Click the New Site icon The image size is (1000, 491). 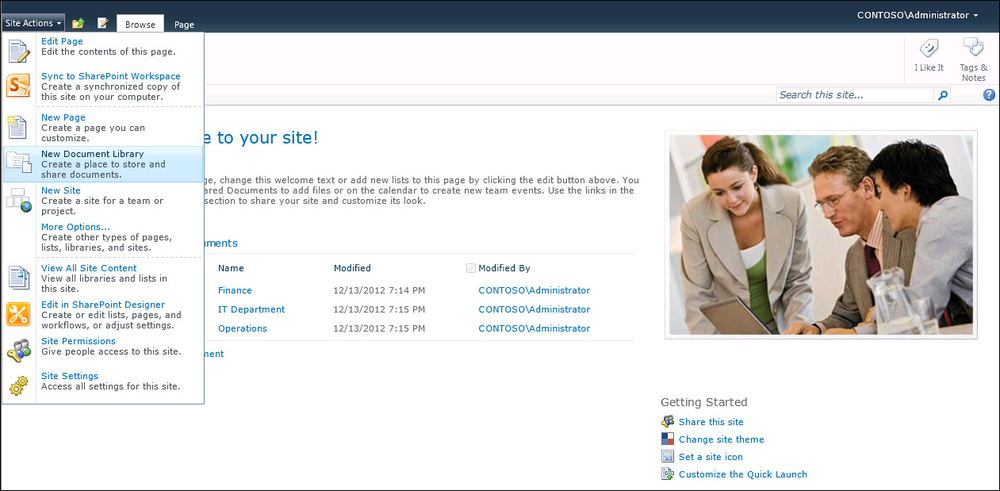18,200
